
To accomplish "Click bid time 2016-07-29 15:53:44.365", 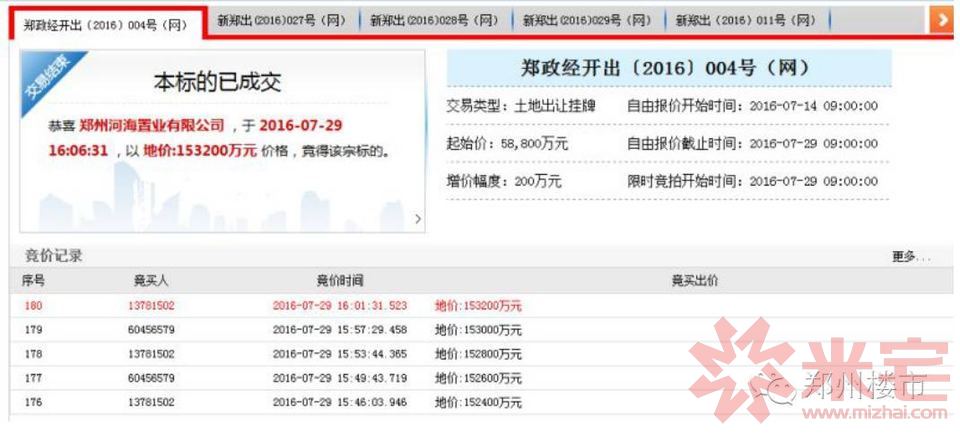I will (340, 354).
